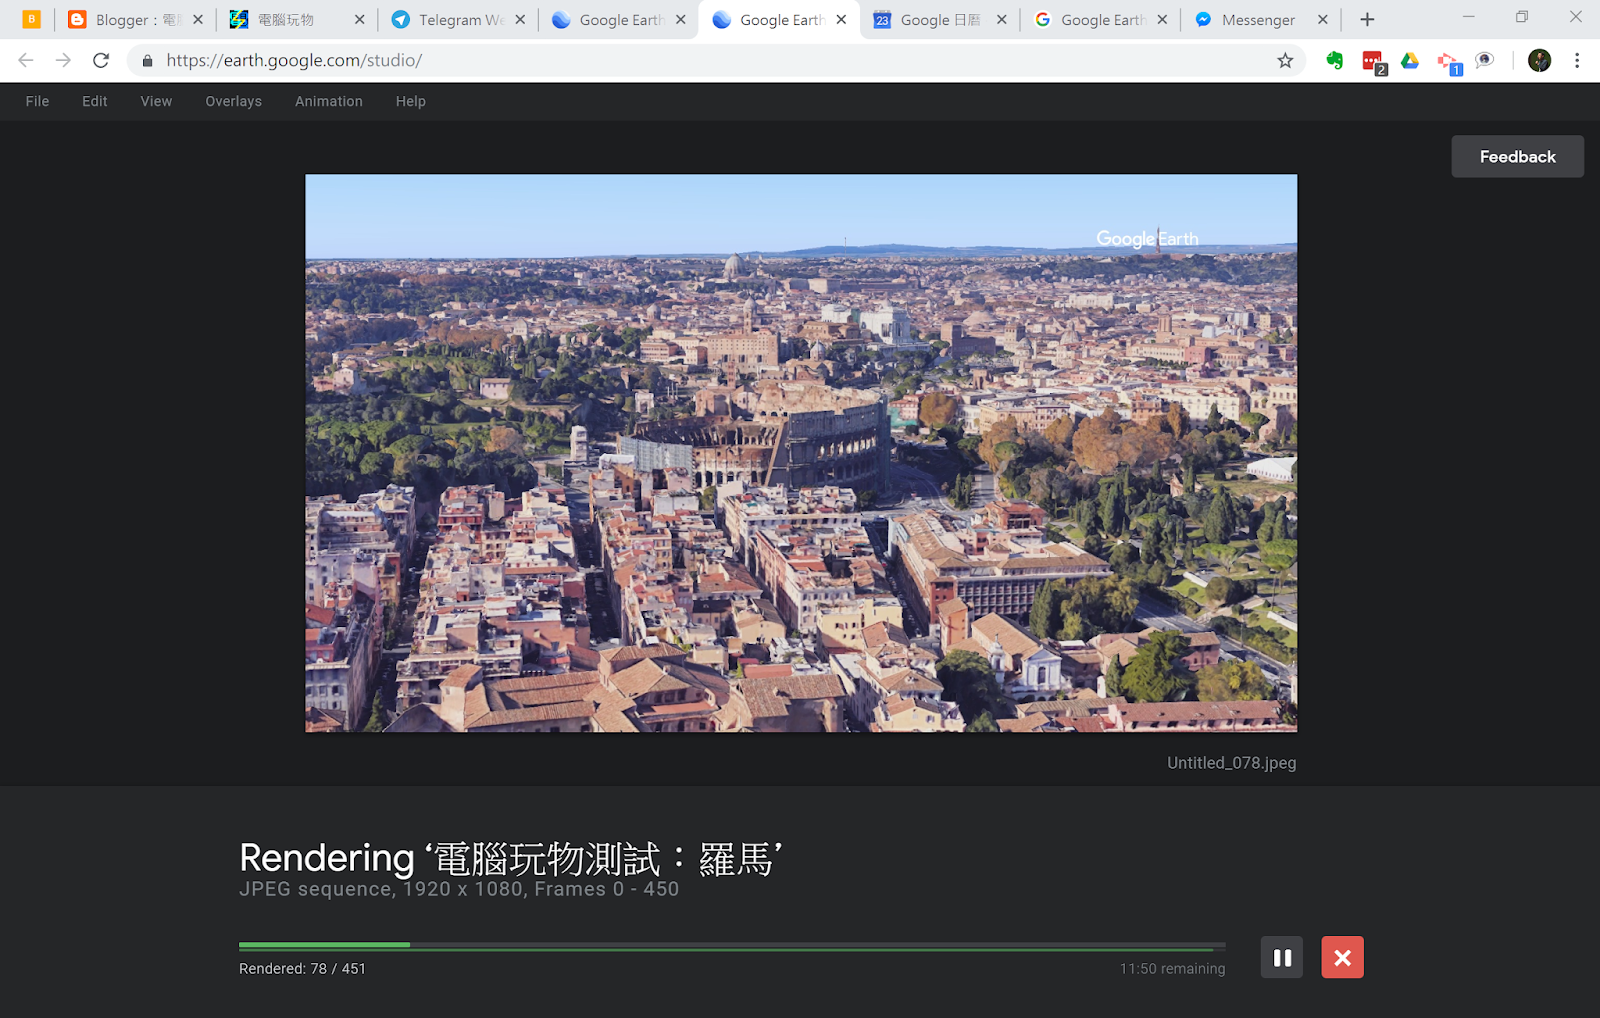Pause the current rendering

click(x=1281, y=957)
